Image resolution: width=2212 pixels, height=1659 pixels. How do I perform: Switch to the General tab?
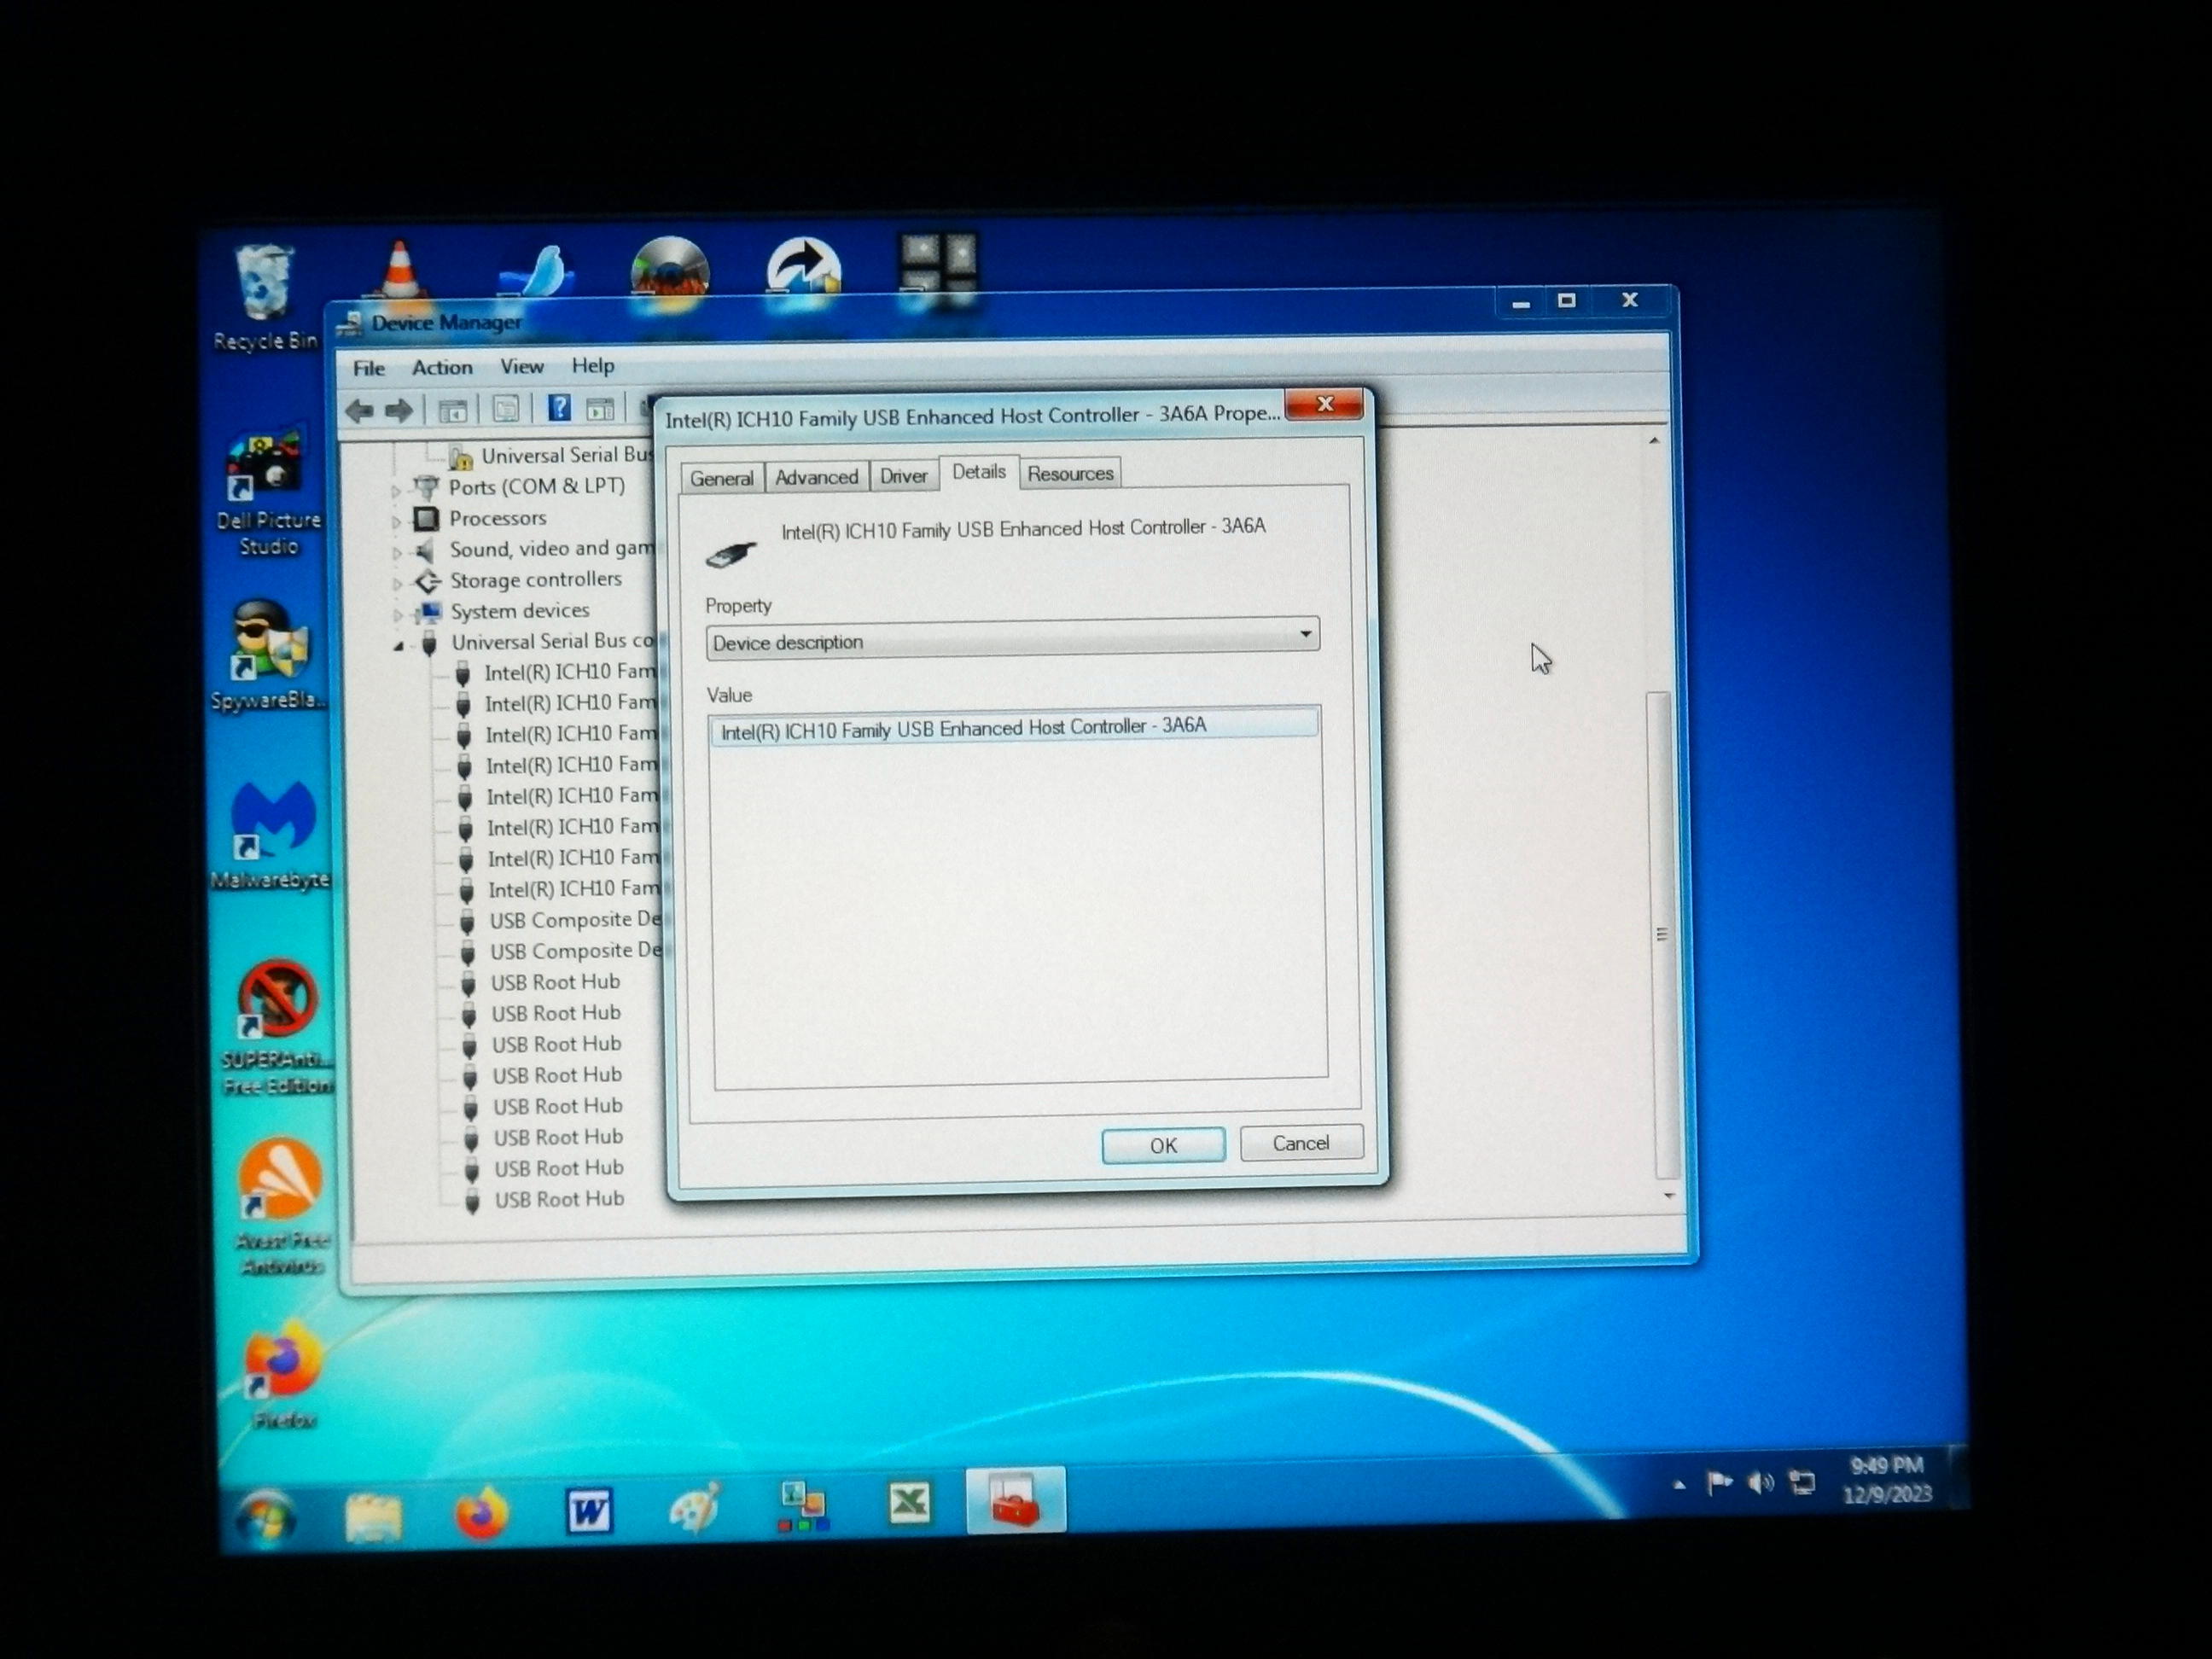click(722, 478)
